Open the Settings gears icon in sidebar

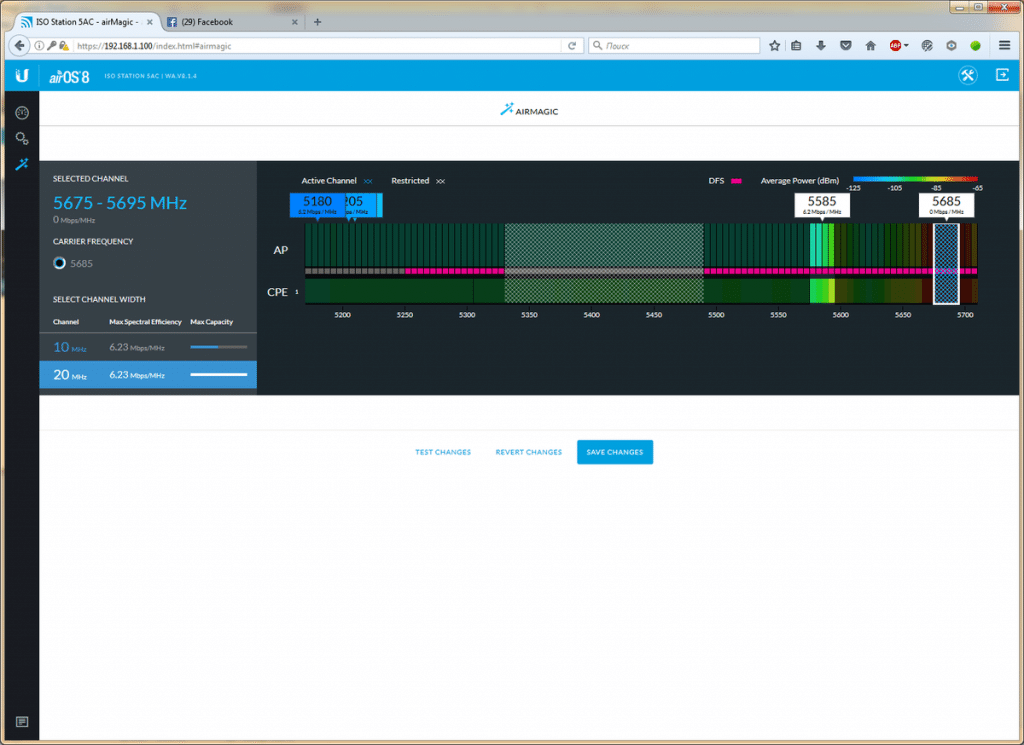pos(21,138)
